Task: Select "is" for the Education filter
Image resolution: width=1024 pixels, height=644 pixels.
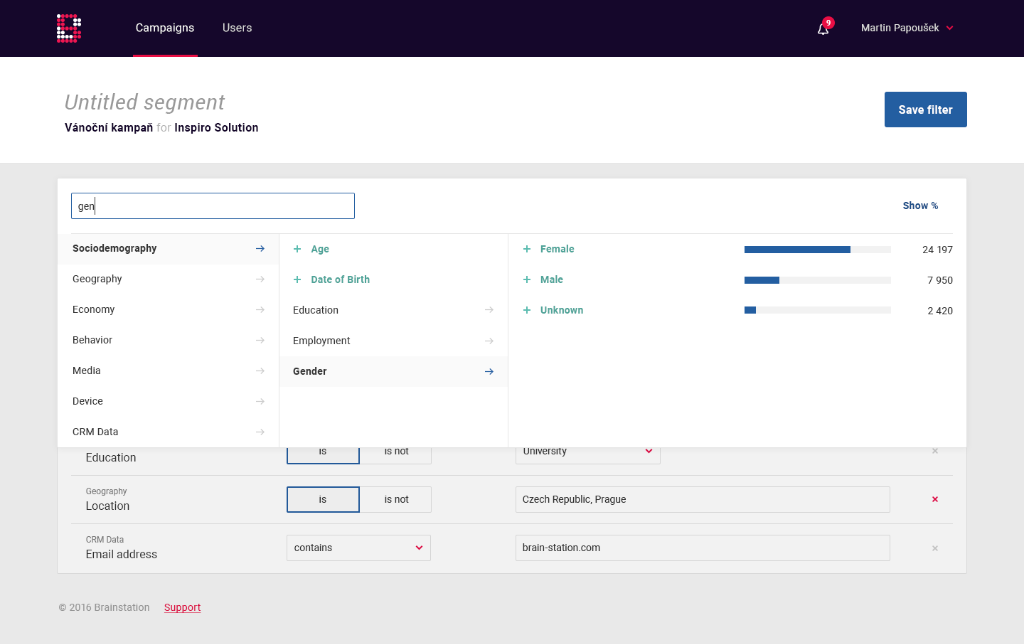Action: pyautogui.click(x=322, y=451)
